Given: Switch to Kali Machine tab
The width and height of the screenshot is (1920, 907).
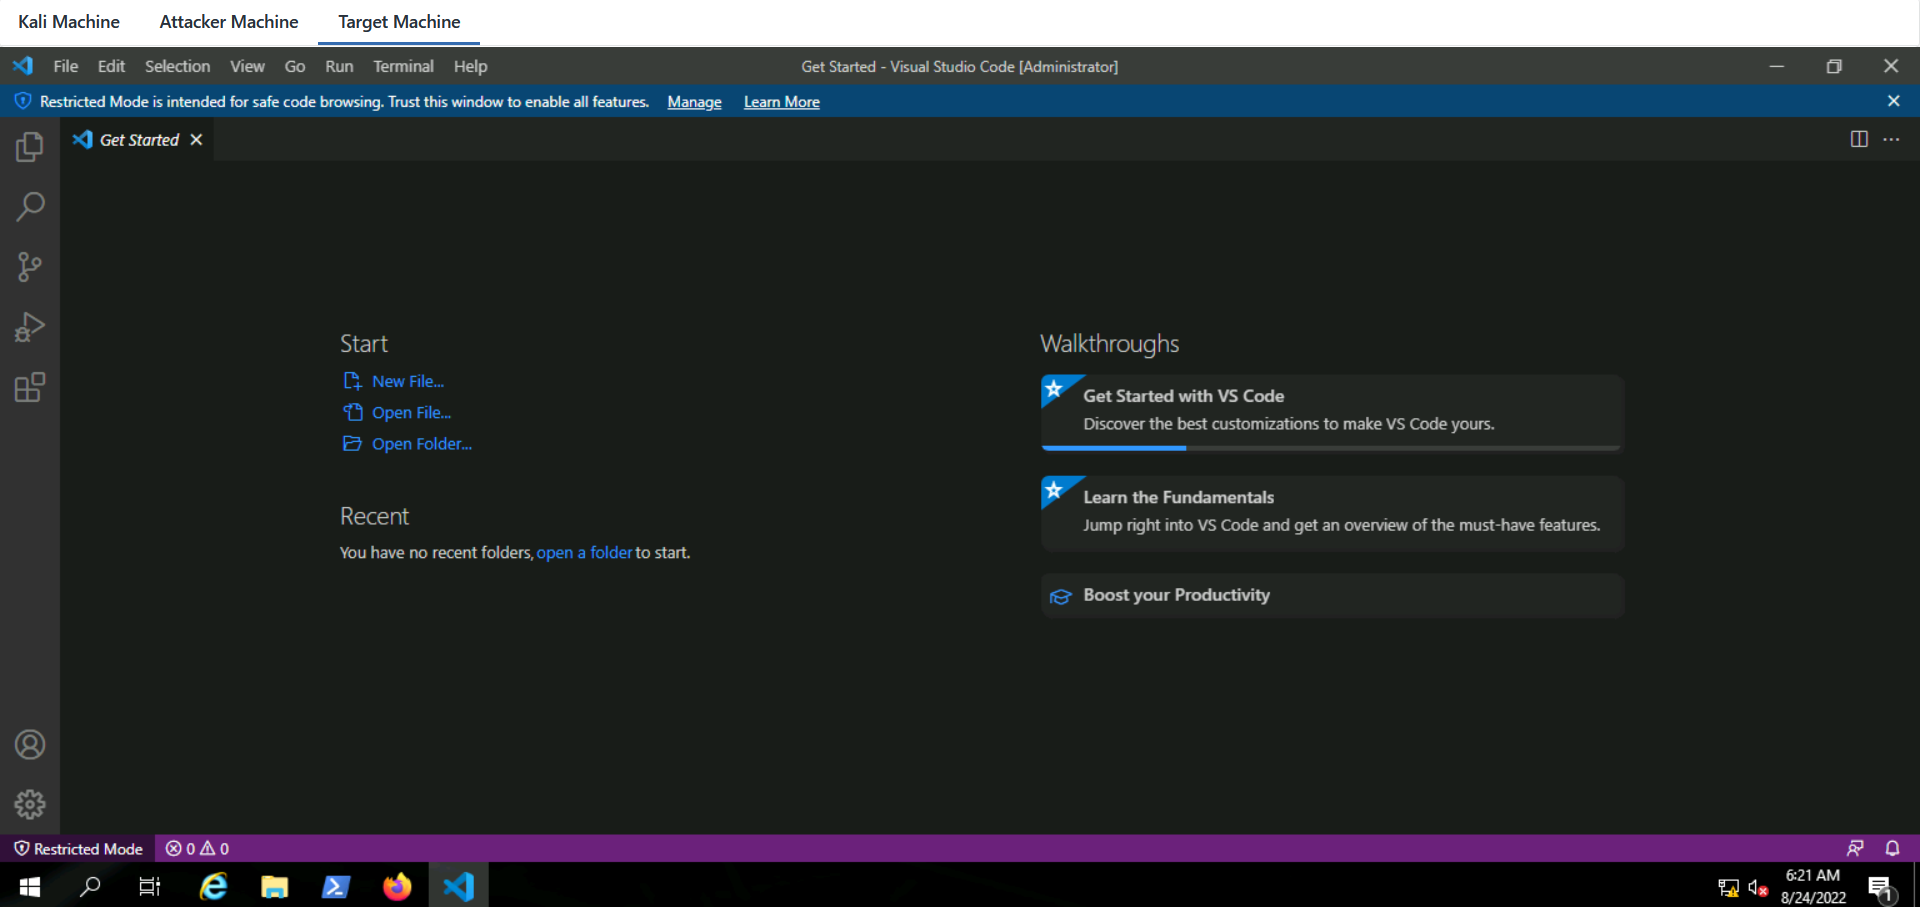Looking at the screenshot, I should point(69,22).
